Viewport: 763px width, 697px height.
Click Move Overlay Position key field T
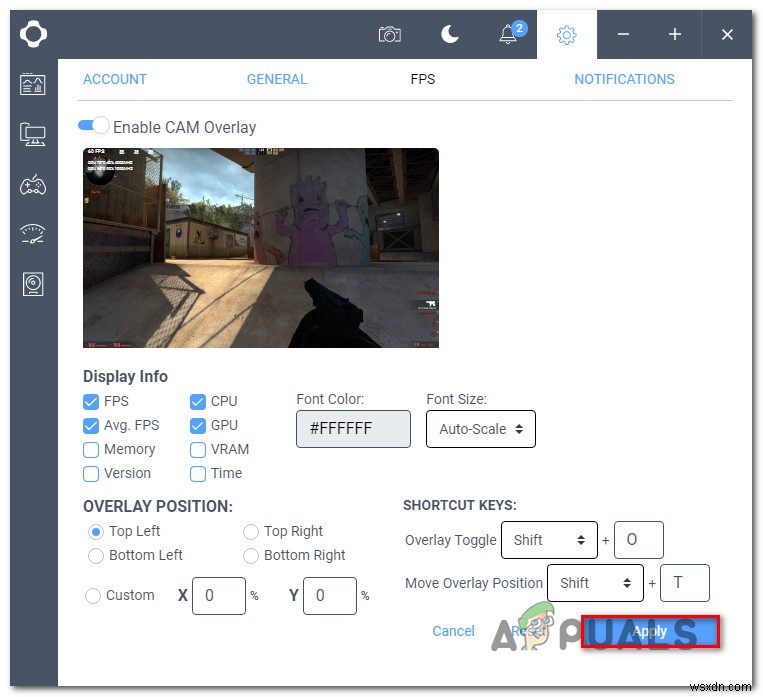tap(685, 583)
